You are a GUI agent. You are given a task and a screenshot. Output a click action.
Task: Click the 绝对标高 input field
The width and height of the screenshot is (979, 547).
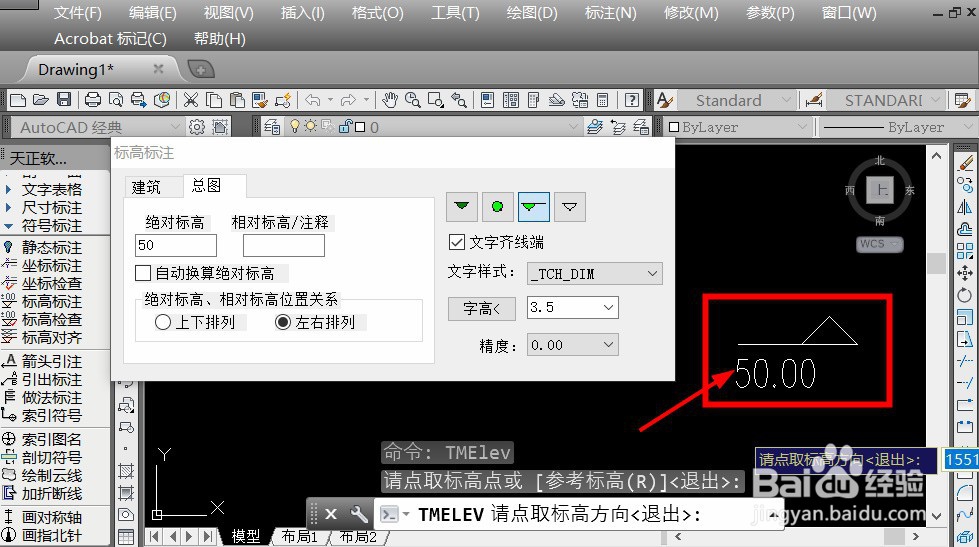tap(175, 245)
